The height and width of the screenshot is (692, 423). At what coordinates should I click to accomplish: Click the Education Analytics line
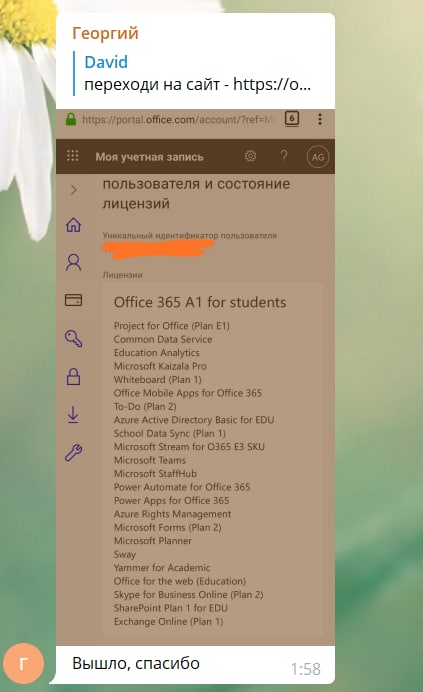157,353
